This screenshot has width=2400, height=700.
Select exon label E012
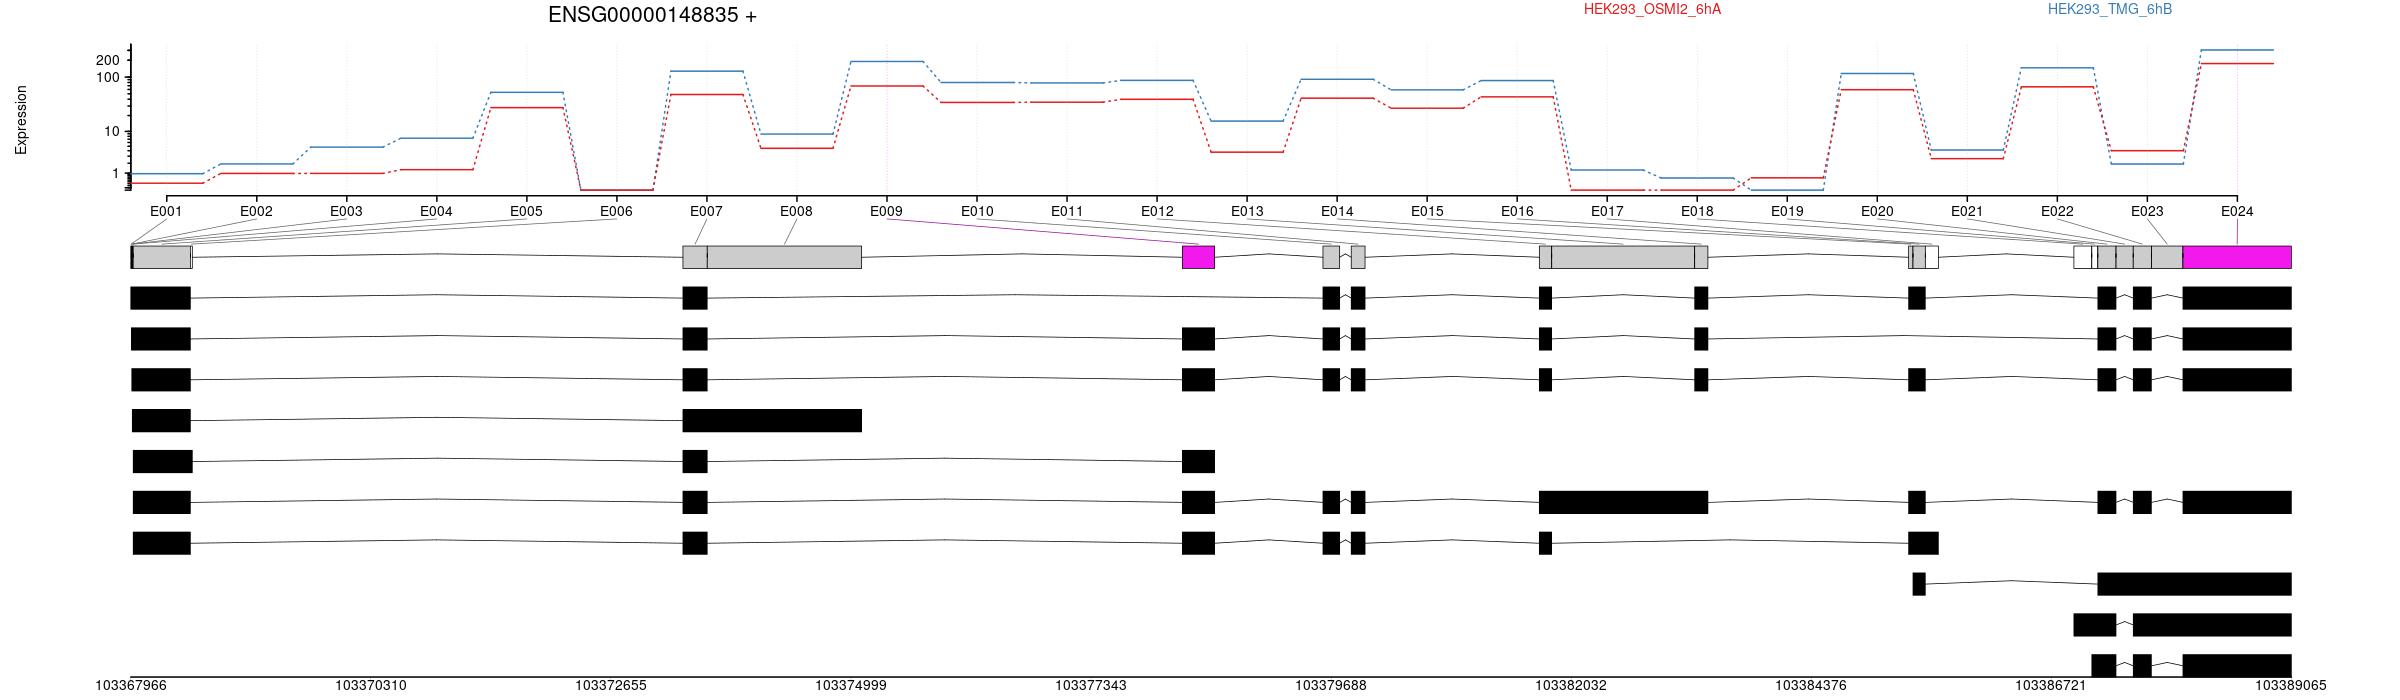pos(1157,211)
